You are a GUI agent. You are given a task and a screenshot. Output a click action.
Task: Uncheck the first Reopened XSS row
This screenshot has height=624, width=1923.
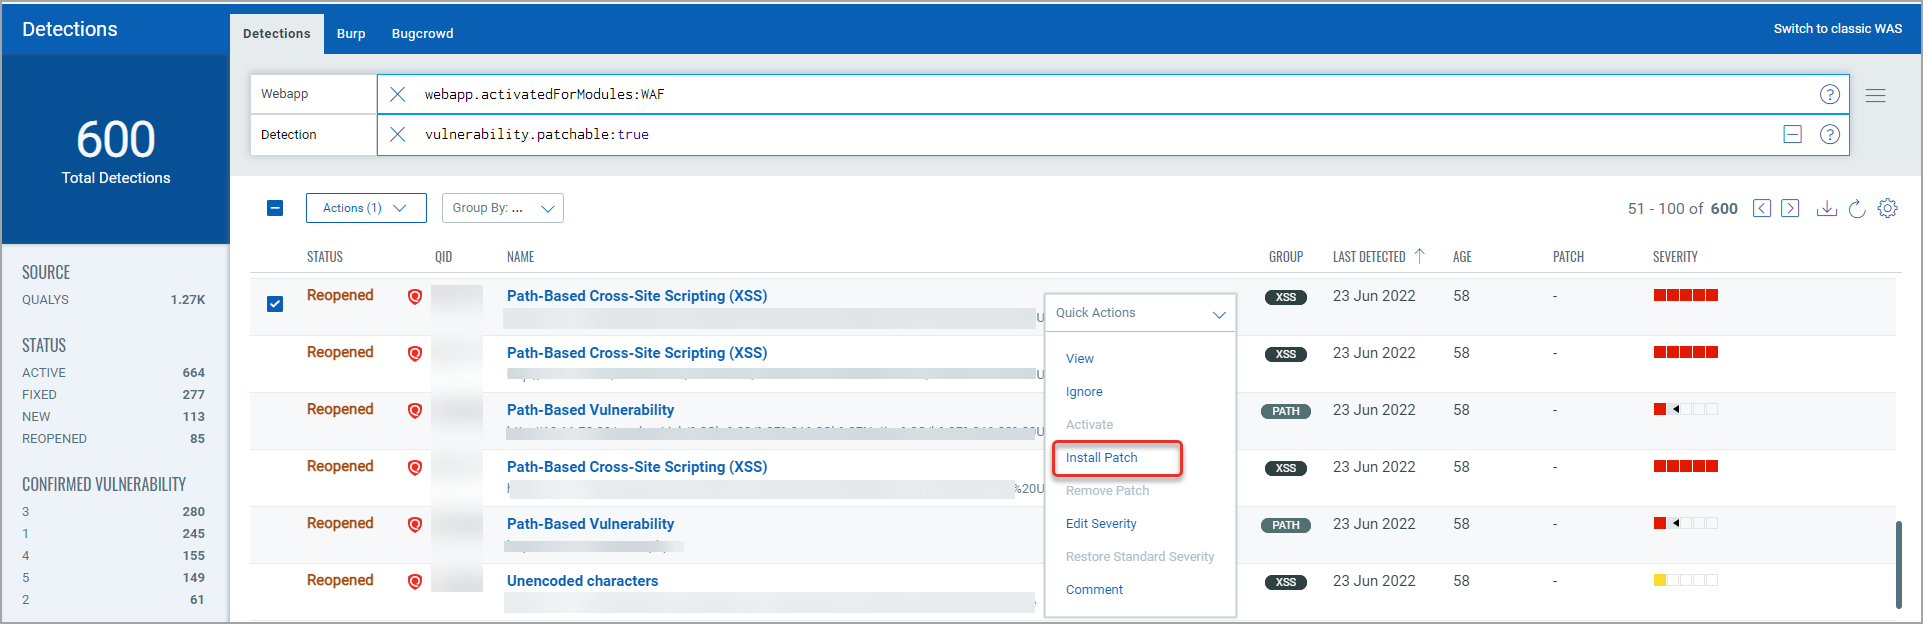275,304
